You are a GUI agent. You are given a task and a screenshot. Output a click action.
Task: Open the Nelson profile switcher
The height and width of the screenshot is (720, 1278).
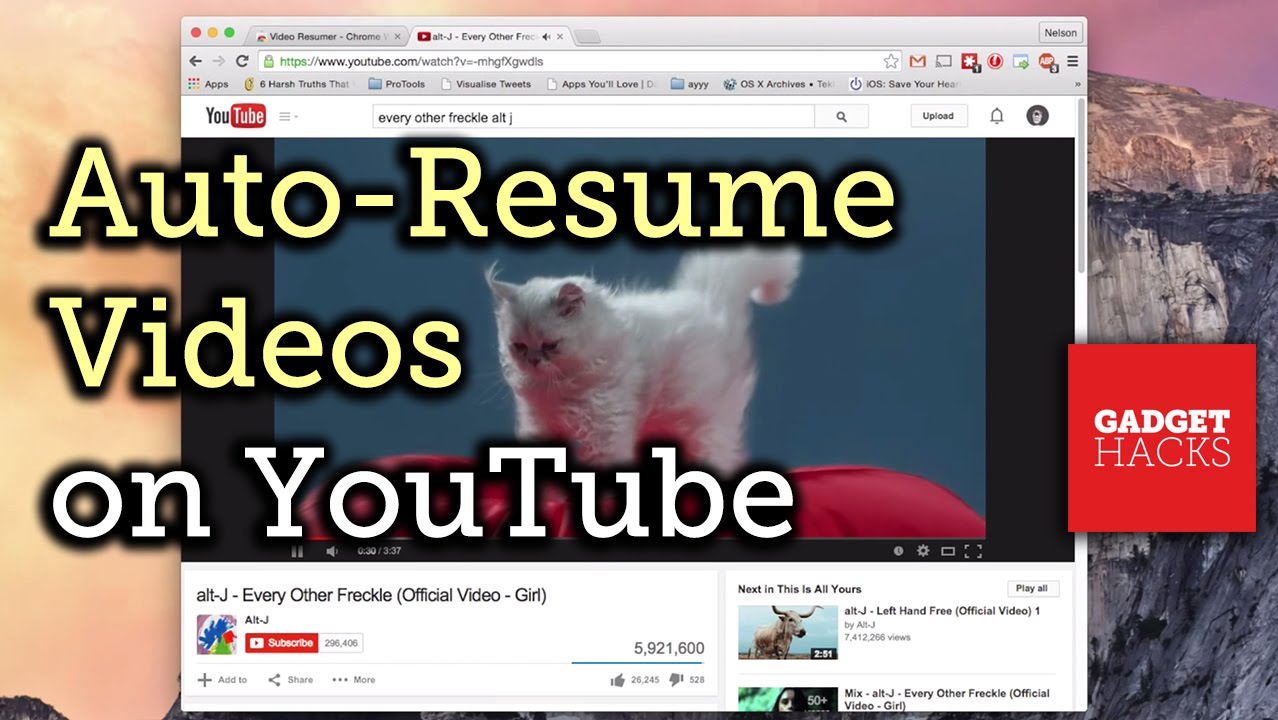tap(1061, 33)
